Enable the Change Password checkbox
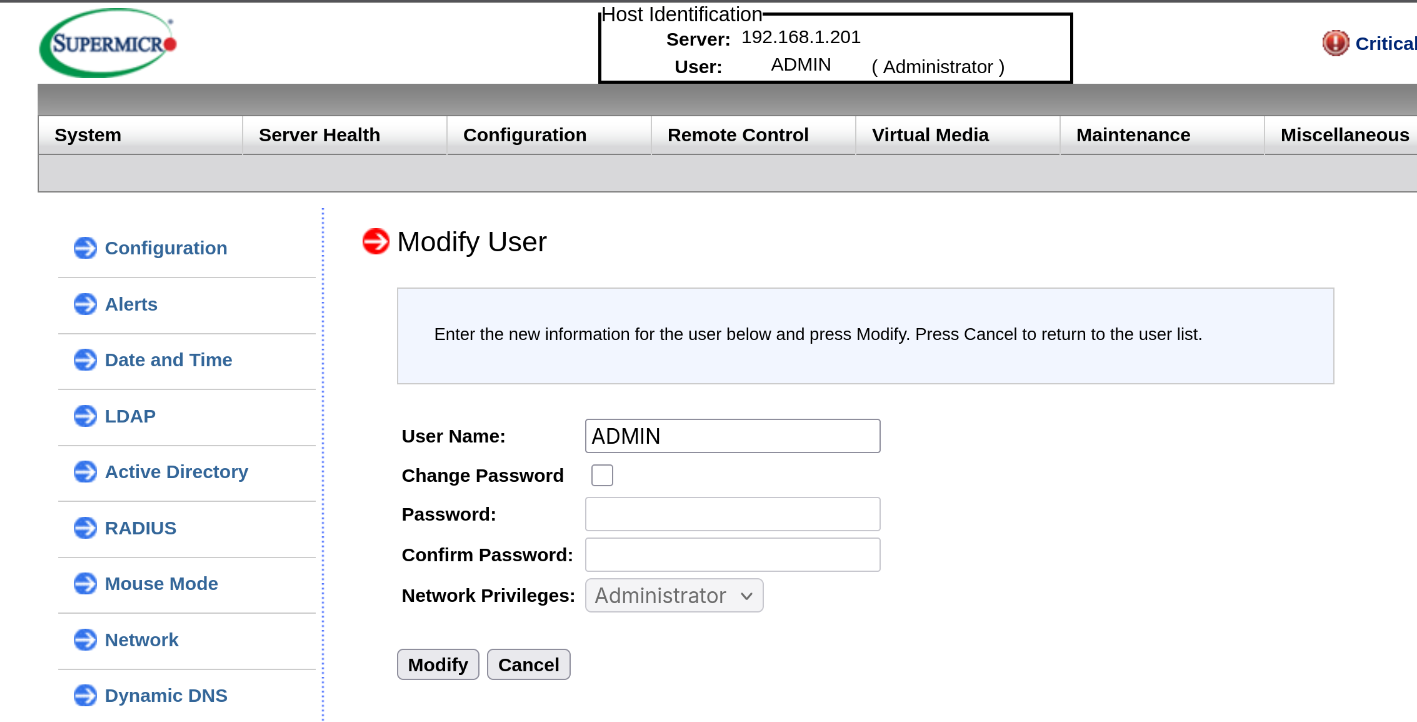1417x722 pixels. 602,476
